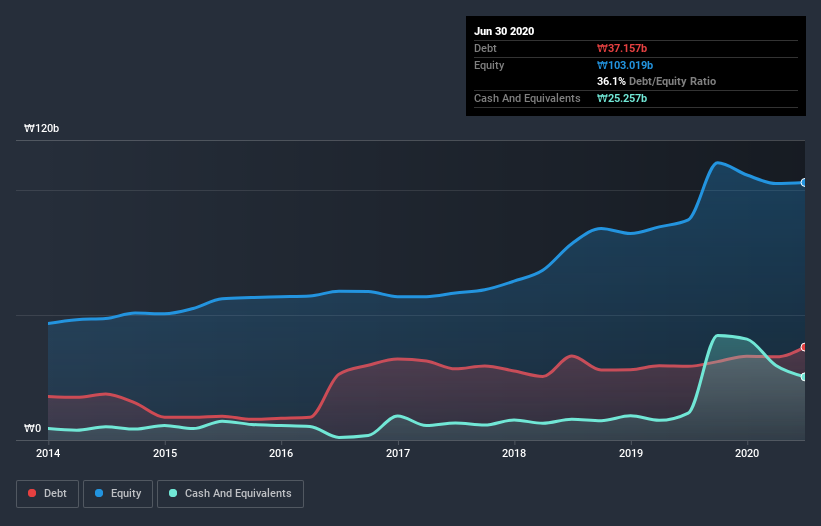Click the ₩25.257b cash value
Image resolution: width=821 pixels, height=526 pixels.
click(x=622, y=98)
